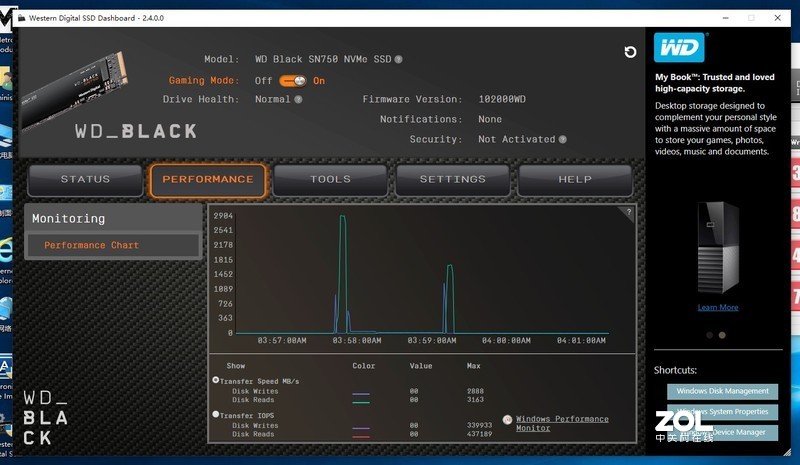
Task: Go to the Settings tab
Action: (x=452, y=180)
